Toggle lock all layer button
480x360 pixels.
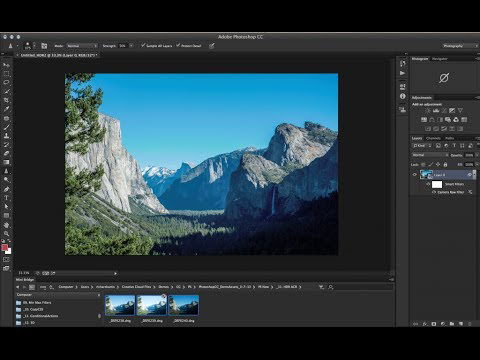(445, 164)
